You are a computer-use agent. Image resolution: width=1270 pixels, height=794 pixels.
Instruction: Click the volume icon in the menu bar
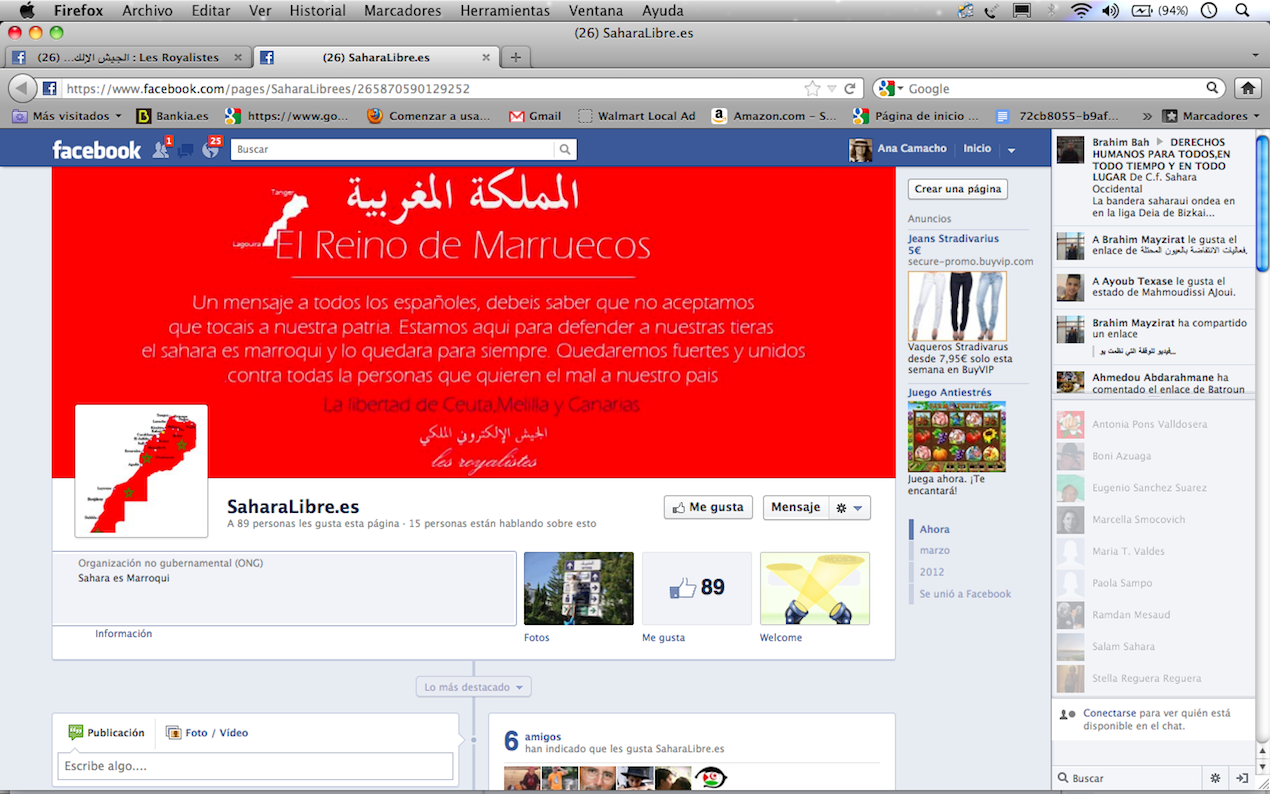[1110, 11]
